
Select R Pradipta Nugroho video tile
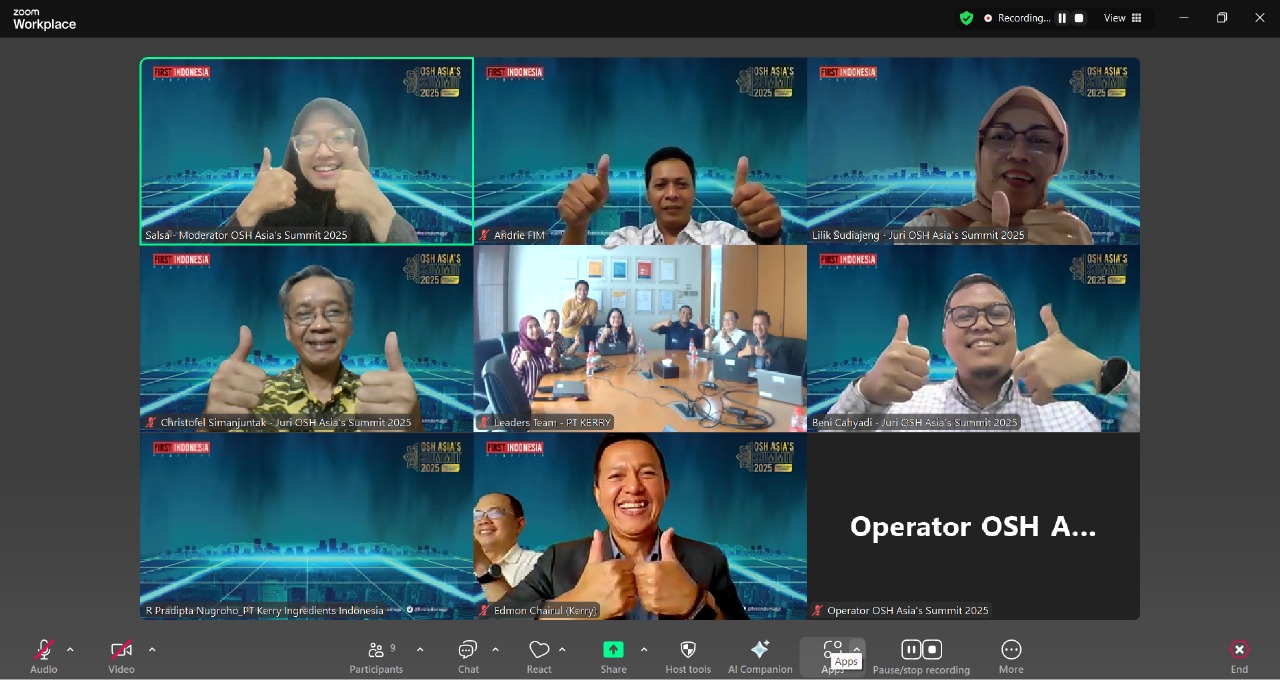(x=307, y=526)
